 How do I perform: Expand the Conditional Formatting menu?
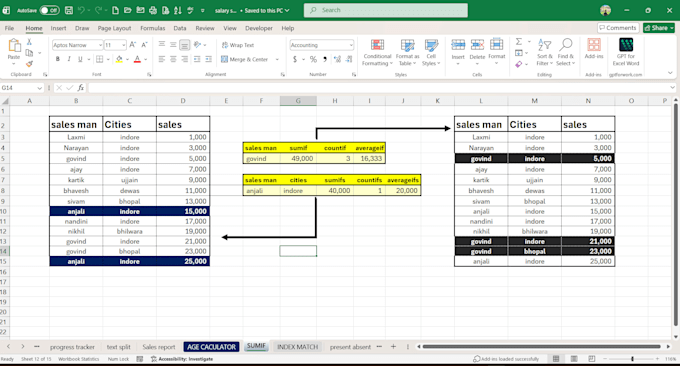[x=377, y=52]
